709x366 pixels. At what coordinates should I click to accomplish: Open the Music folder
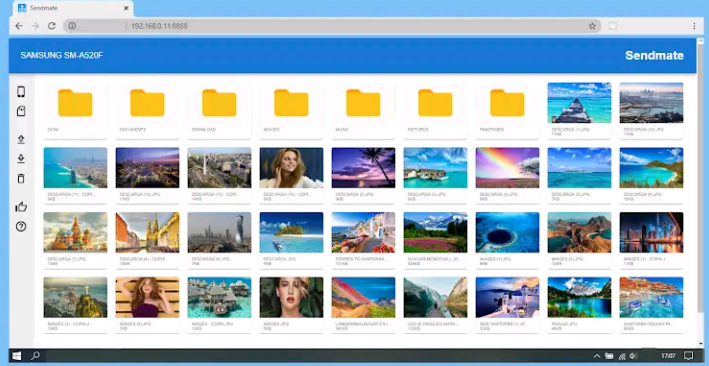coord(363,110)
